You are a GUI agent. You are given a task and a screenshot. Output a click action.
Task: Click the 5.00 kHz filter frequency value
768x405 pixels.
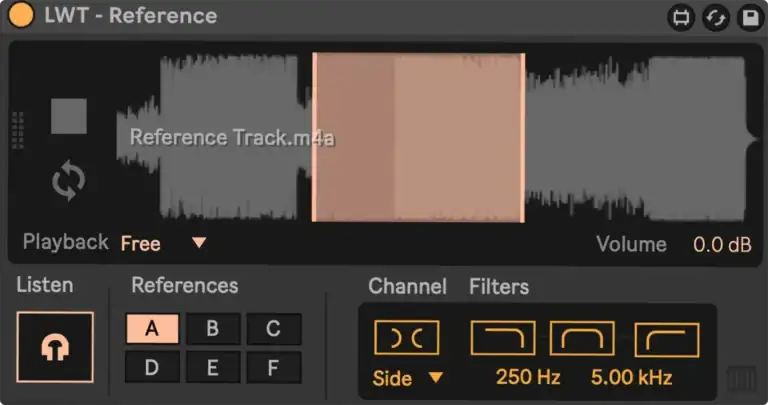(631, 377)
